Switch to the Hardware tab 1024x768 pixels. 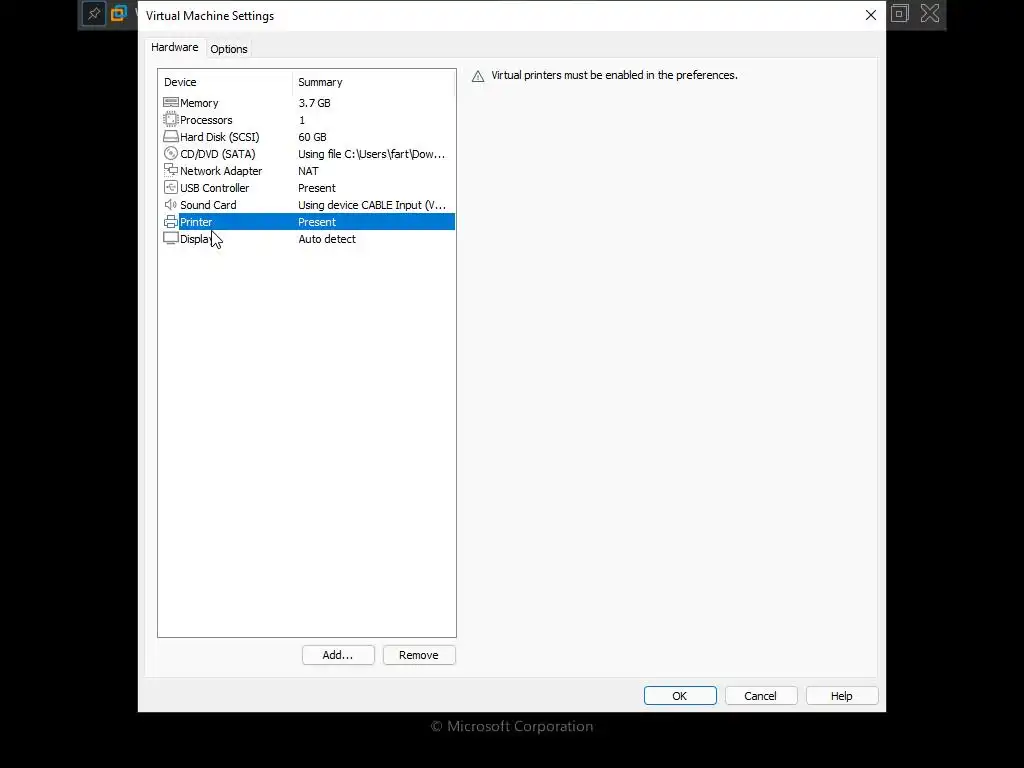coord(174,47)
